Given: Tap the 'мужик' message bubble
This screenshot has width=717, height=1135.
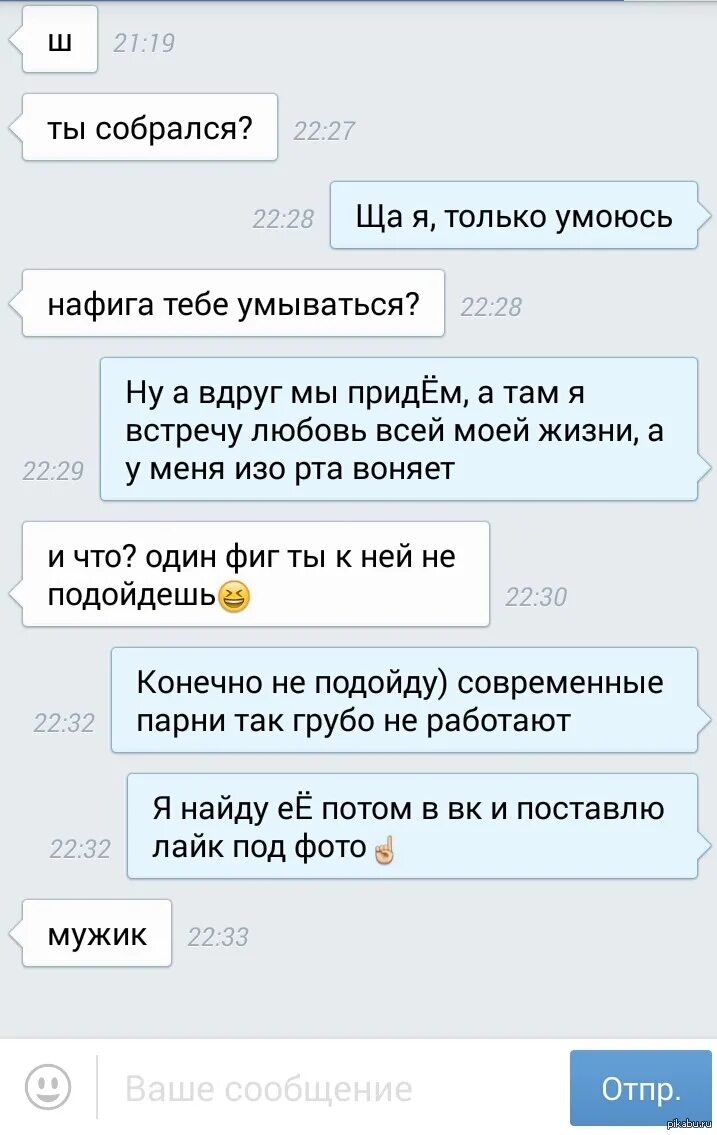Looking at the screenshot, I should tap(97, 933).
